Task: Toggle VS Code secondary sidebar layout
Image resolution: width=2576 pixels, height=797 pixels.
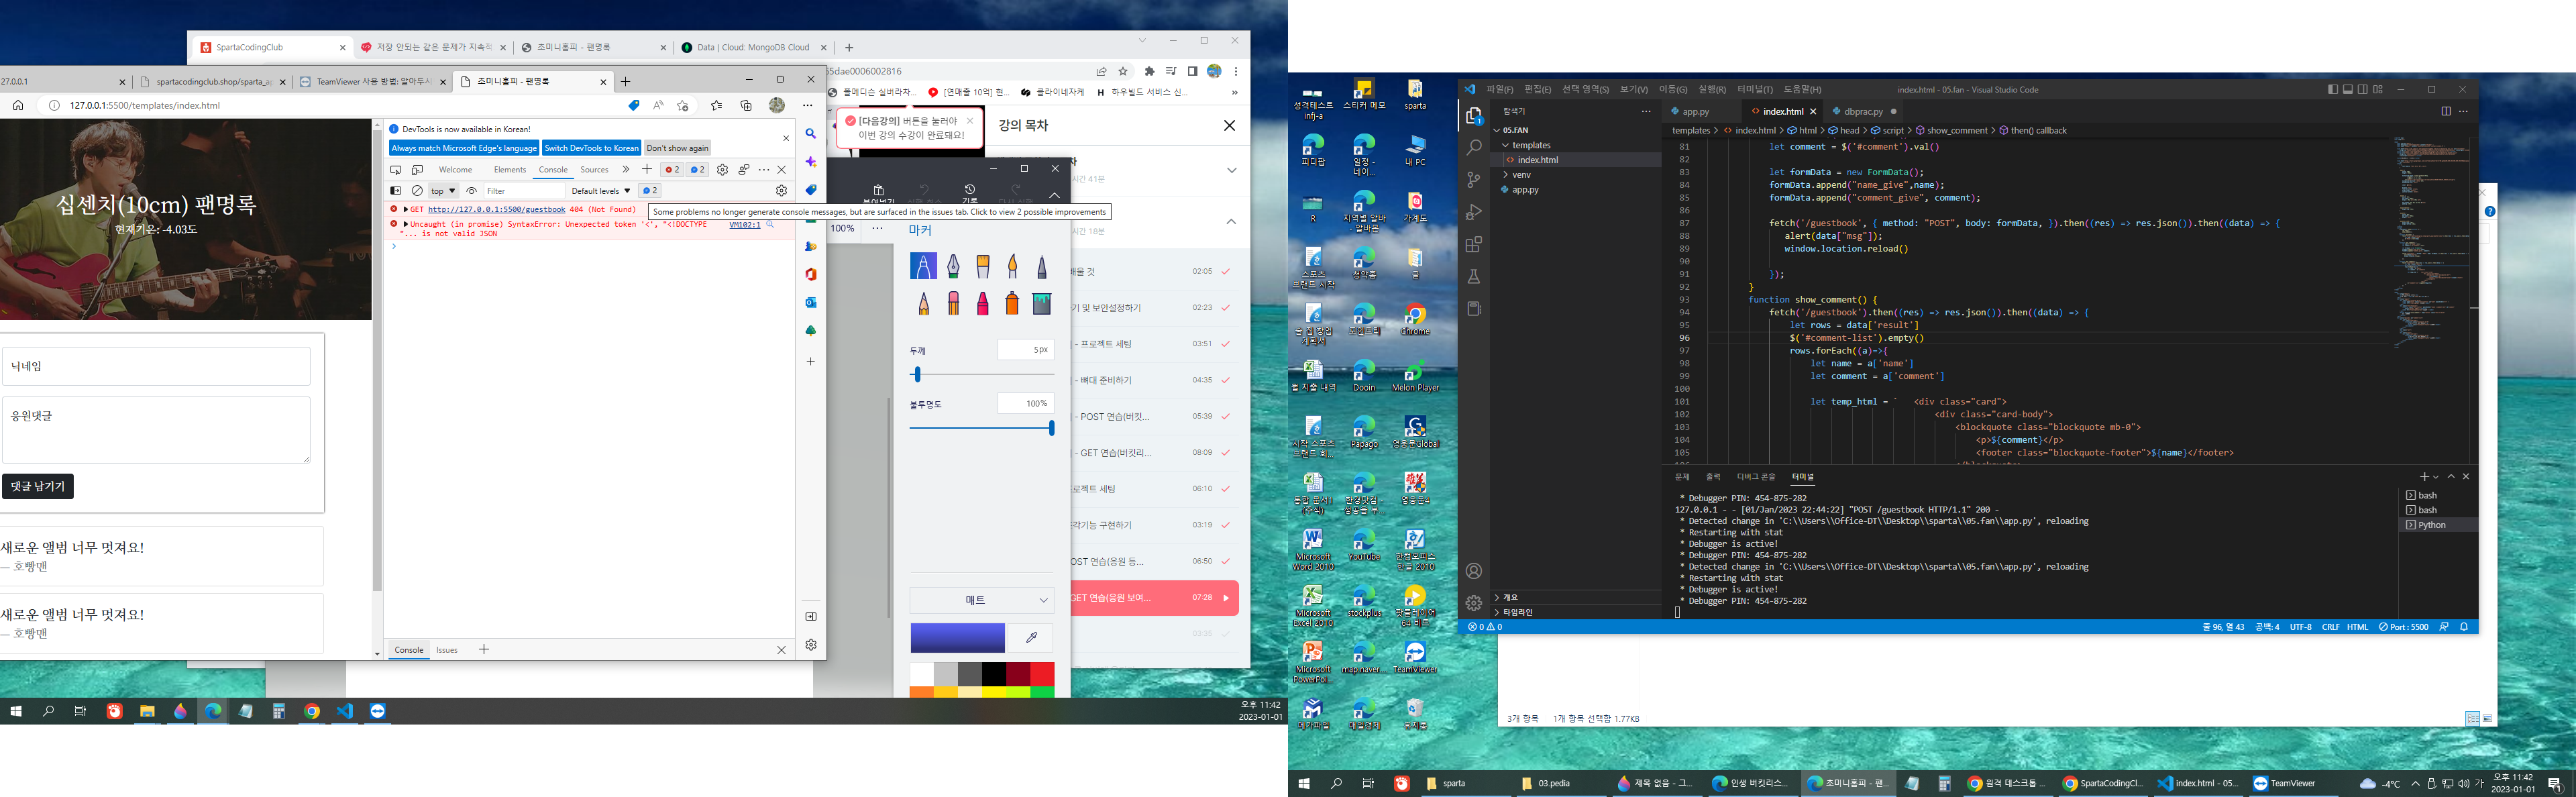Action: [x=2363, y=89]
